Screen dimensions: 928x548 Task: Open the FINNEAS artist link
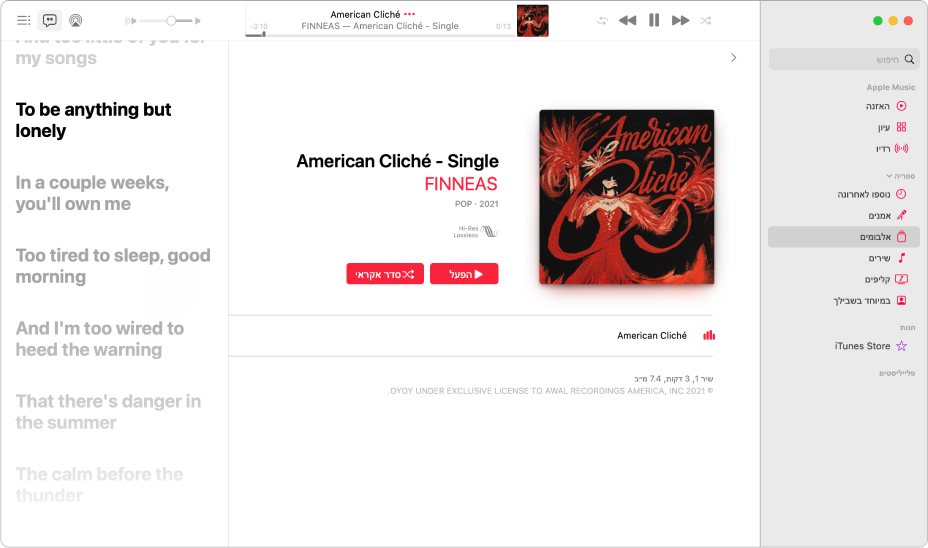coord(461,184)
